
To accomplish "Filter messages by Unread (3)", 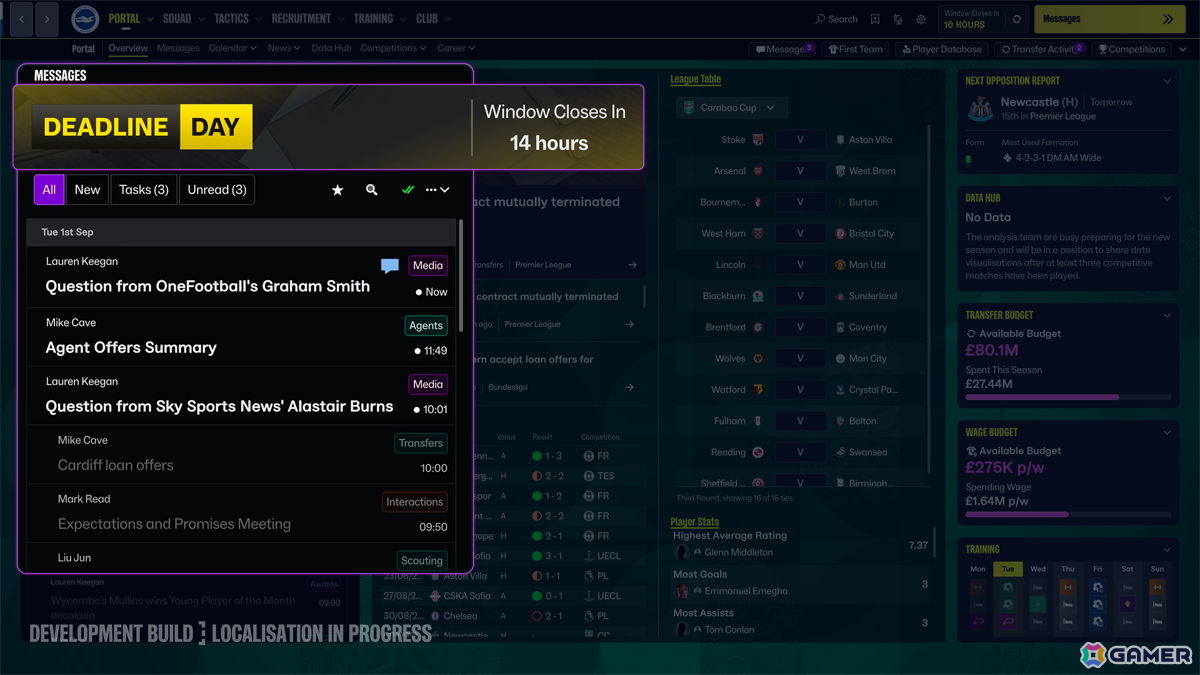I will (217, 190).
